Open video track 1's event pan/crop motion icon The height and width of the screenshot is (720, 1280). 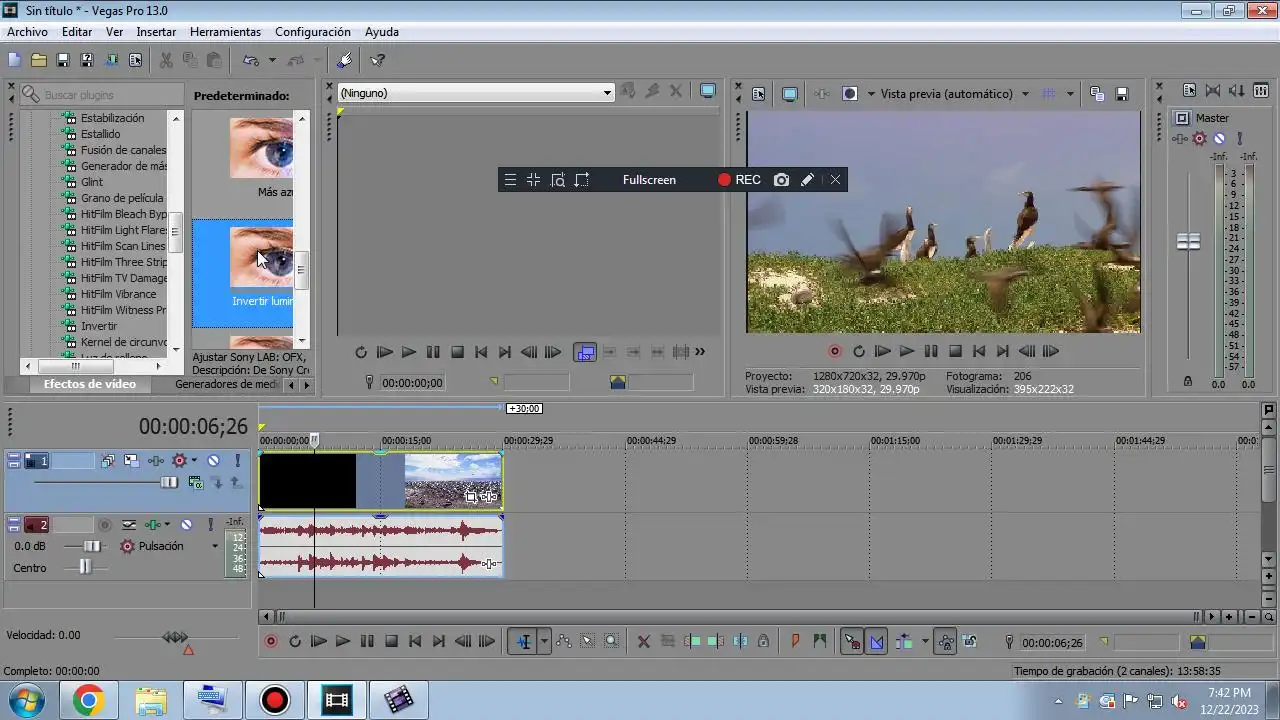point(132,461)
